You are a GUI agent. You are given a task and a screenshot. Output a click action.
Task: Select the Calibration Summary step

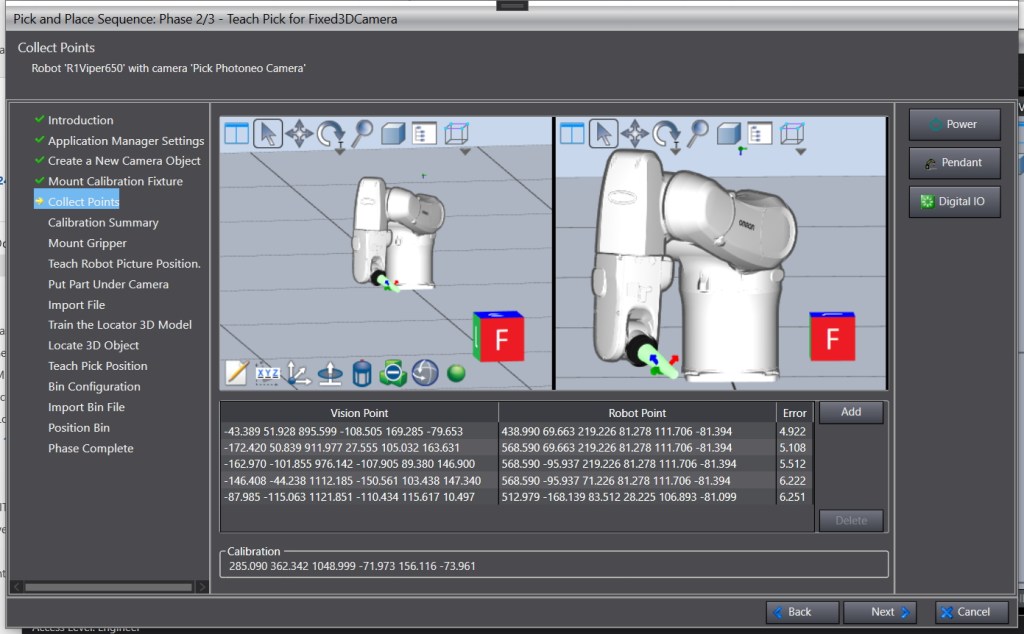point(103,222)
